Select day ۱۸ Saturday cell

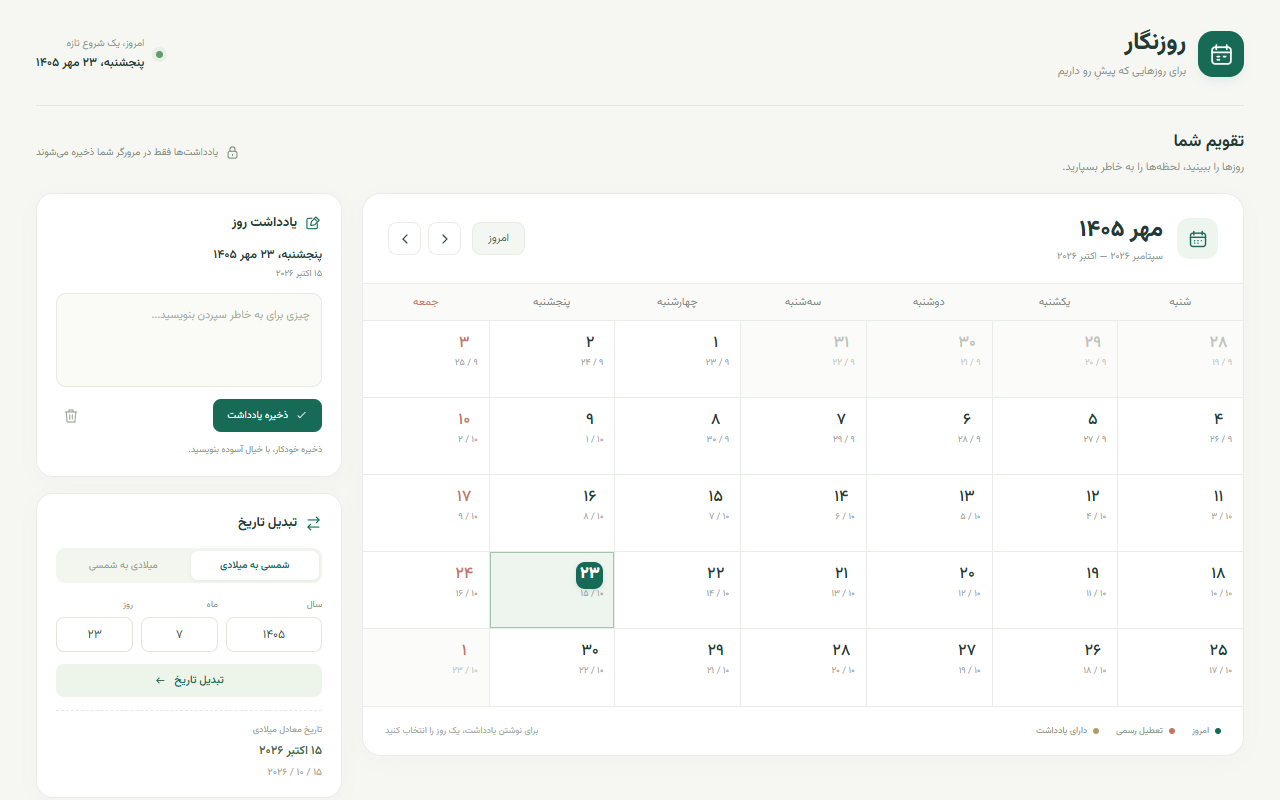1181,590
